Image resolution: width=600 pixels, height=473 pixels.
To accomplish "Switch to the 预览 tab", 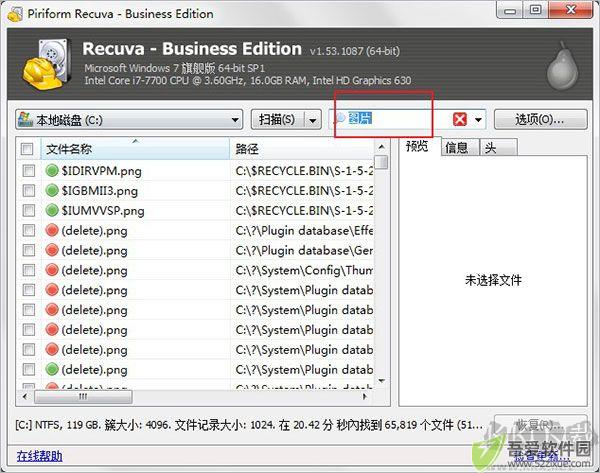I will pos(417,146).
